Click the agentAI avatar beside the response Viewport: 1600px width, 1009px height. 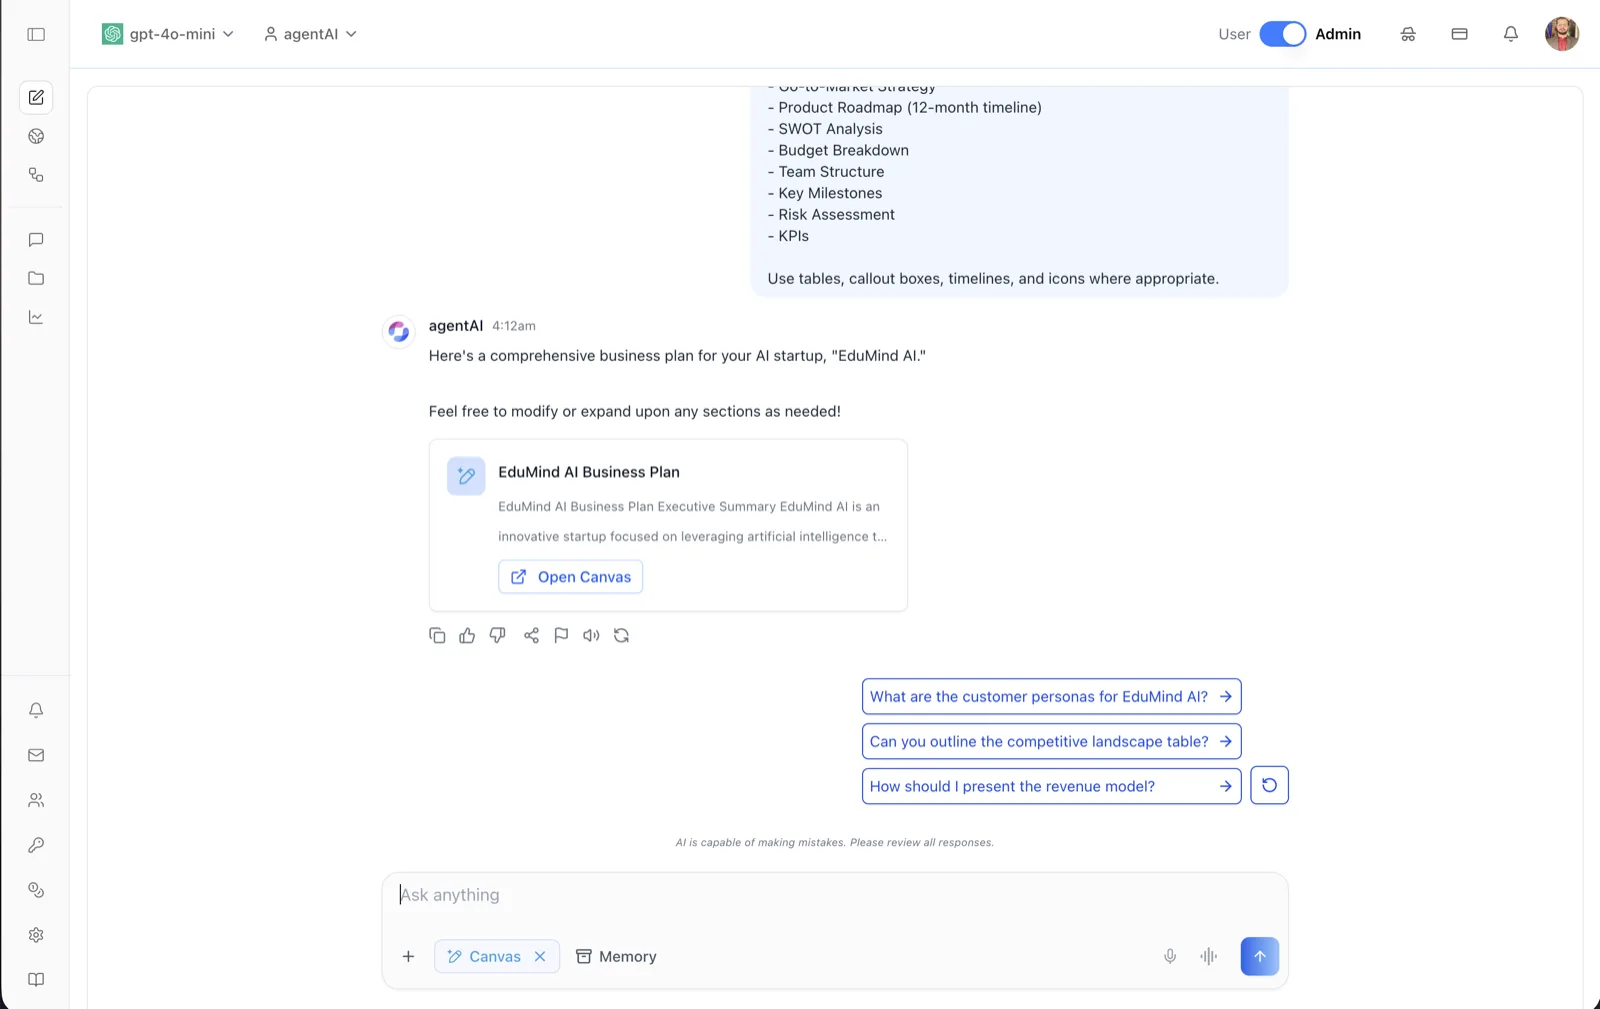click(x=399, y=331)
